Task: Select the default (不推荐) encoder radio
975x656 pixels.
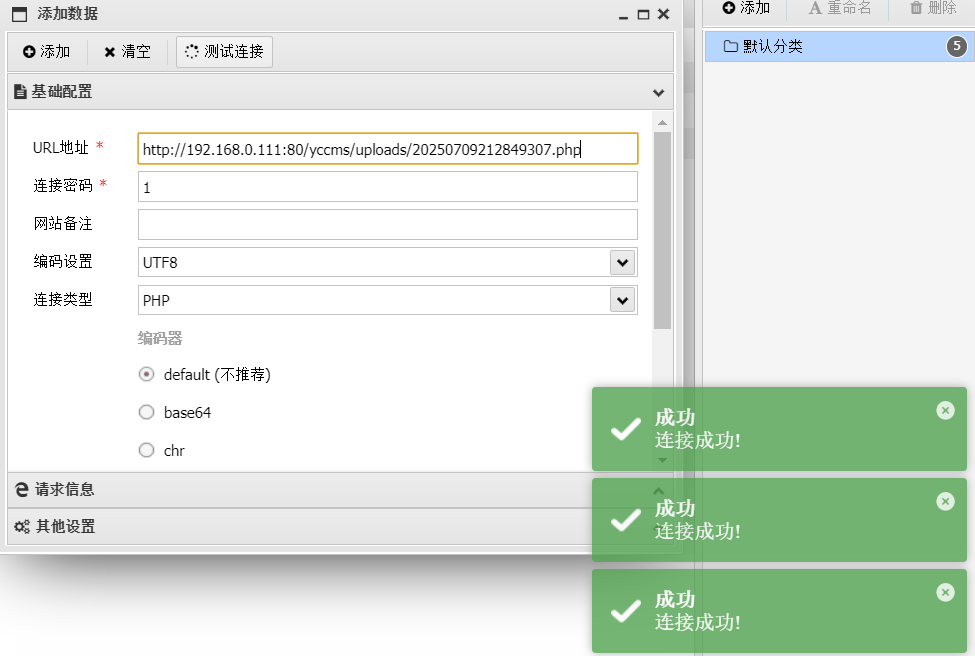Action: point(146,374)
